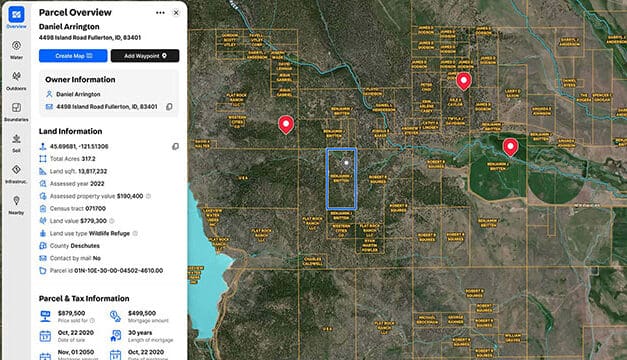627x360 pixels.
Task: Show info for Land value
Action: pos(112,221)
